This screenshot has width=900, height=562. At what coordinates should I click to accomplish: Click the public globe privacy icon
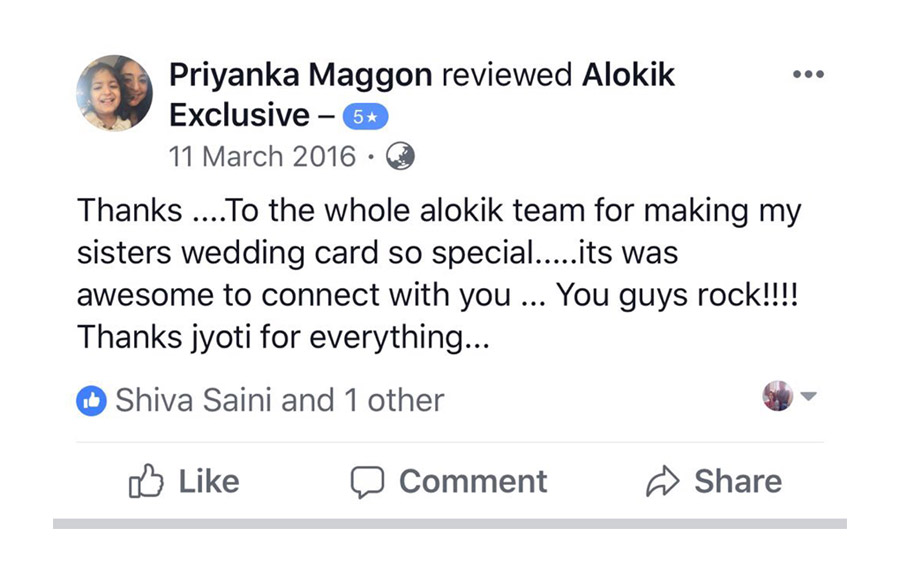[x=400, y=156]
